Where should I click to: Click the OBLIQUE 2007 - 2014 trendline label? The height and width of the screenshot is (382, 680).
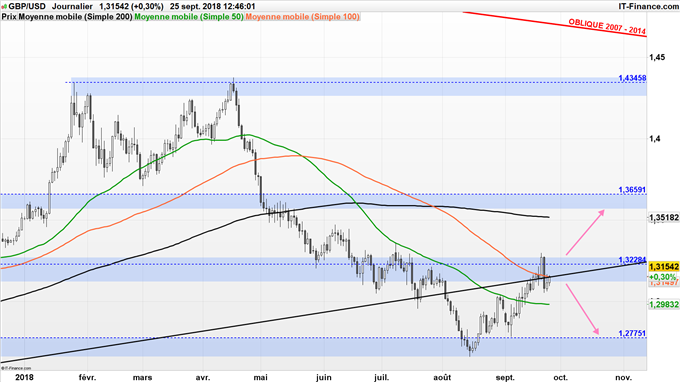point(607,27)
